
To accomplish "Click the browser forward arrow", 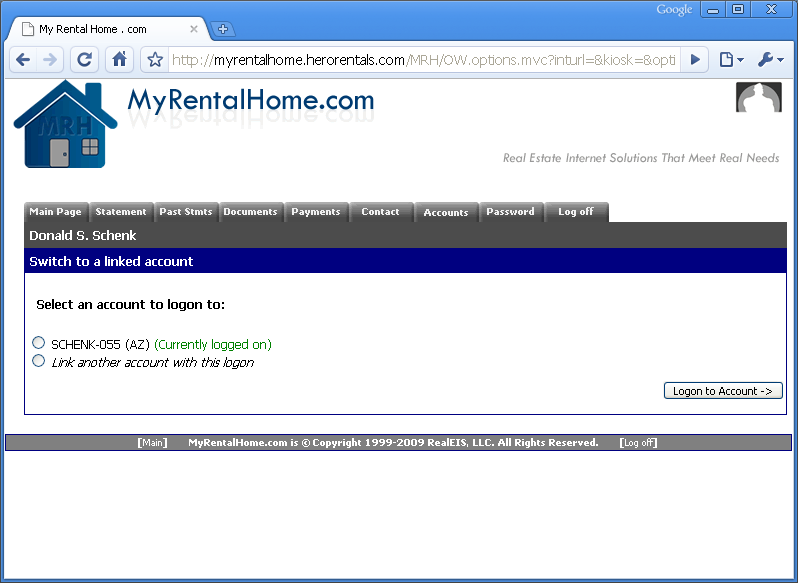I will 50,60.
